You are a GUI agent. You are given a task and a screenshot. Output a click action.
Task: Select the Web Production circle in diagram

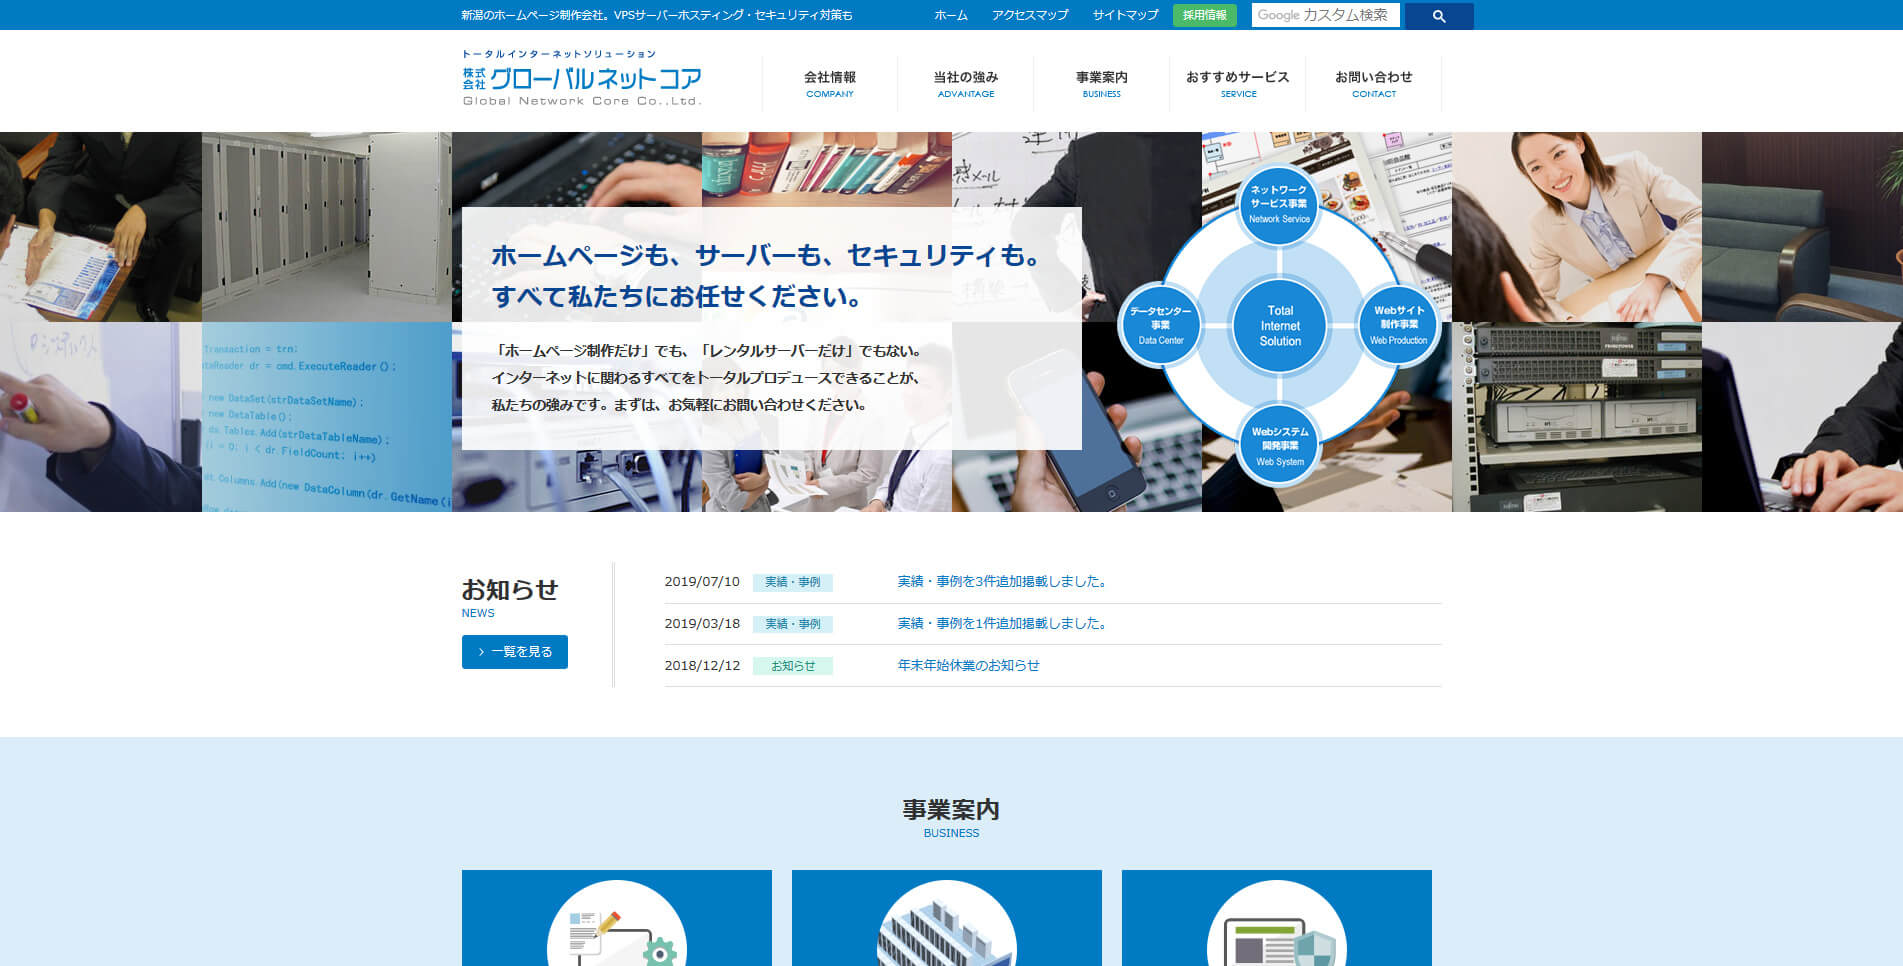(1398, 325)
